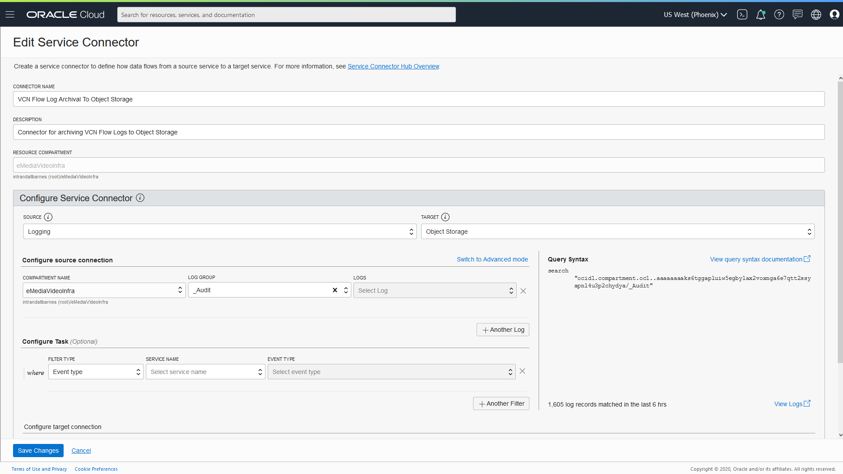Add Another Log
Screen dimensions: 843x474
[503, 330]
